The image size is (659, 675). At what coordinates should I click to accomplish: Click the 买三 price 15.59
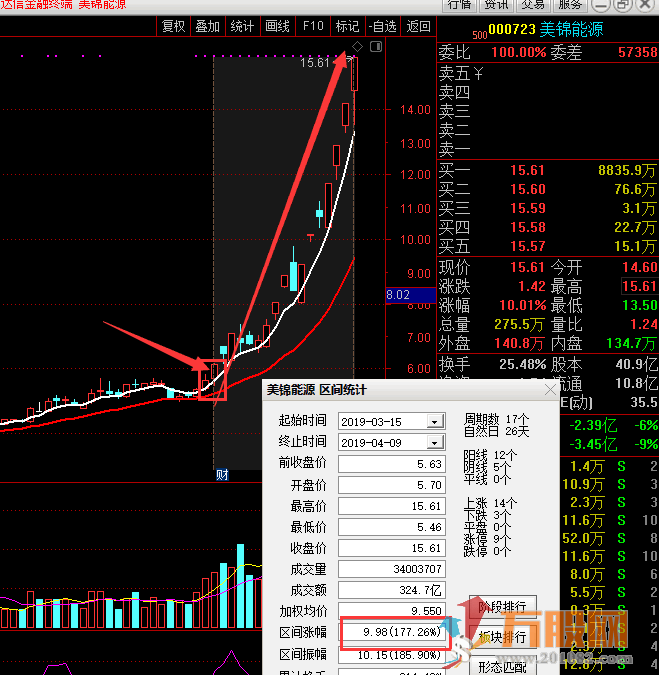[x=528, y=208]
